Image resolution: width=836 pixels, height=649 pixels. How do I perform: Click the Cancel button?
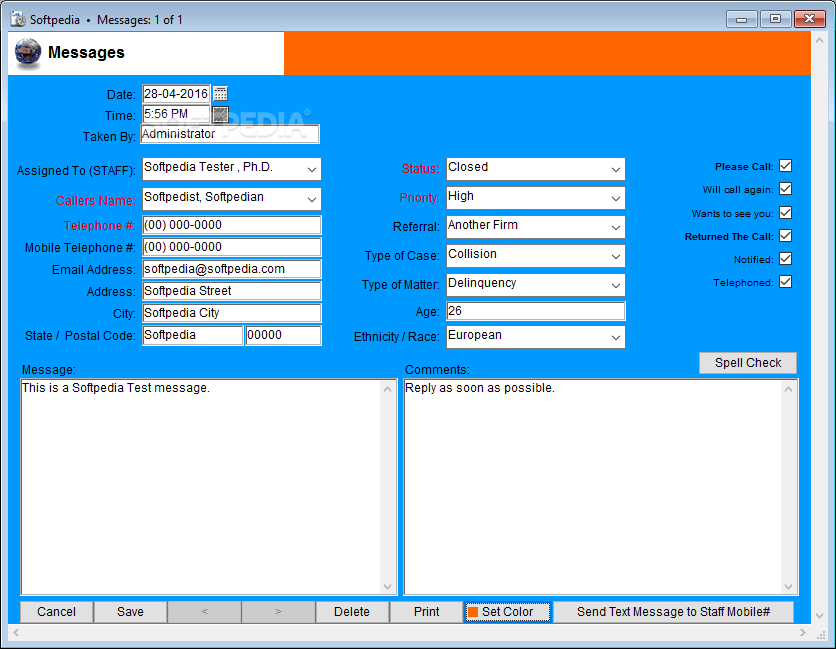[x=57, y=612]
